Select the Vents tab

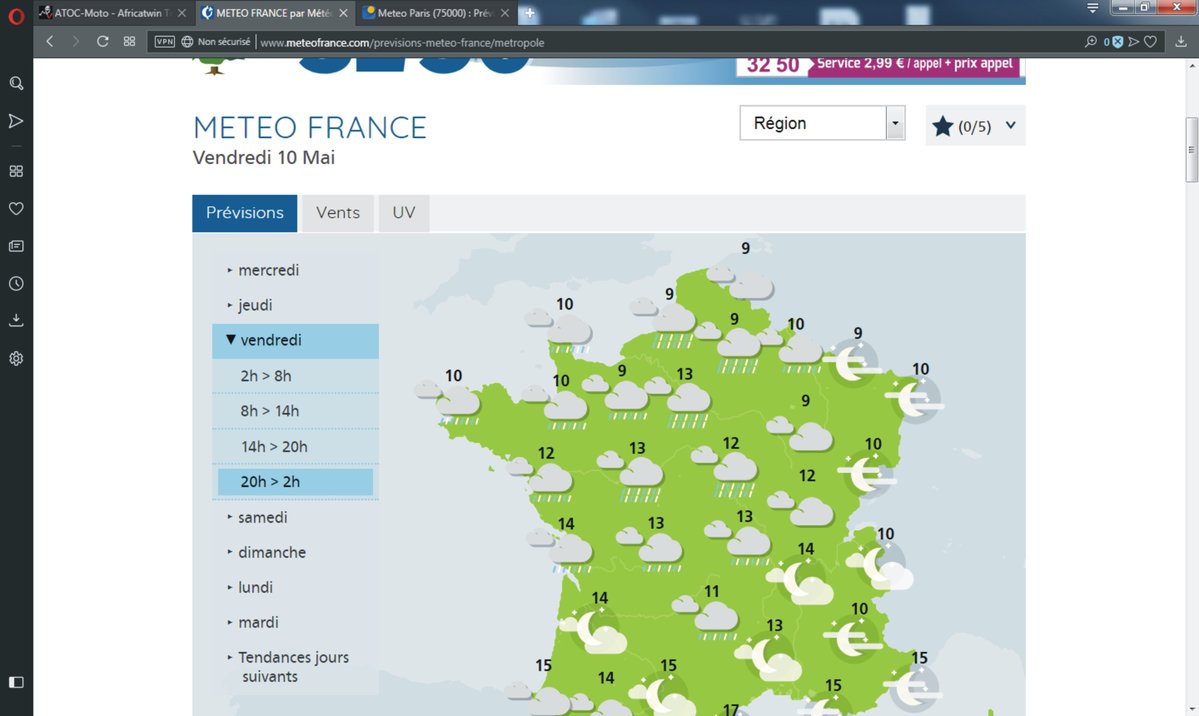pos(337,212)
